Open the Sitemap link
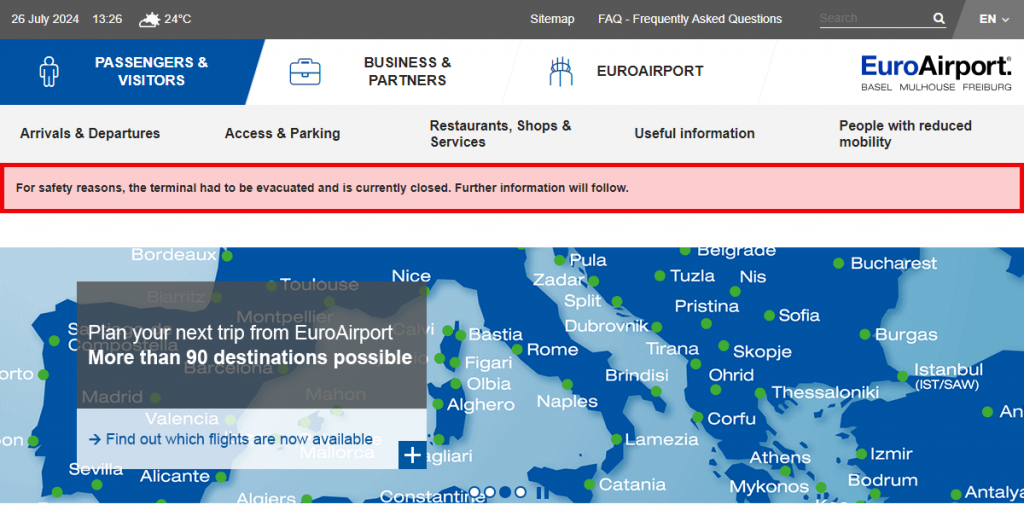The height and width of the screenshot is (516, 1024). pyautogui.click(x=552, y=19)
